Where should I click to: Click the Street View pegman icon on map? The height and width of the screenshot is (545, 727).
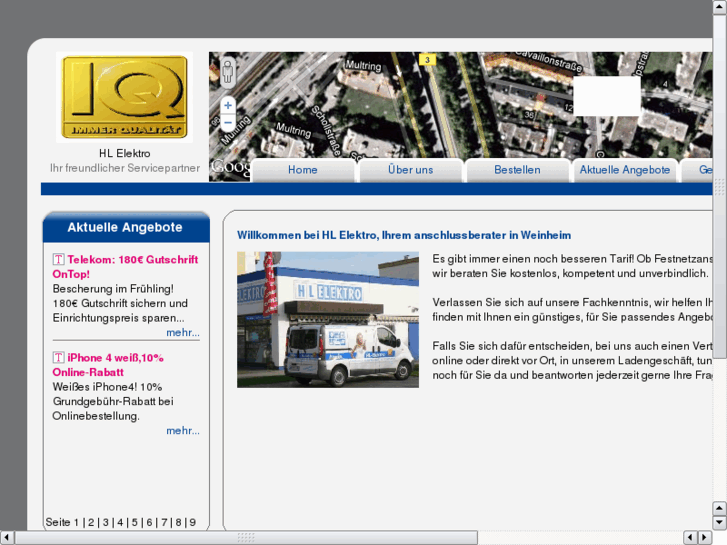(227, 72)
